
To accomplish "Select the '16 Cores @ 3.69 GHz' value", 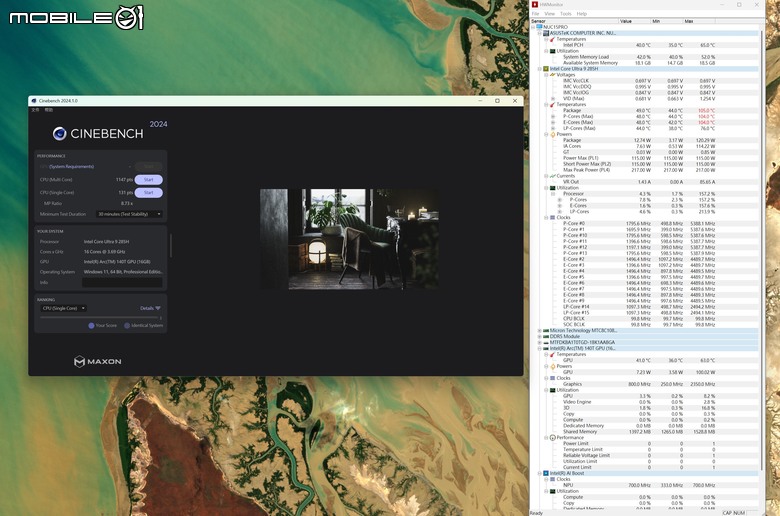I will pos(103,252).
